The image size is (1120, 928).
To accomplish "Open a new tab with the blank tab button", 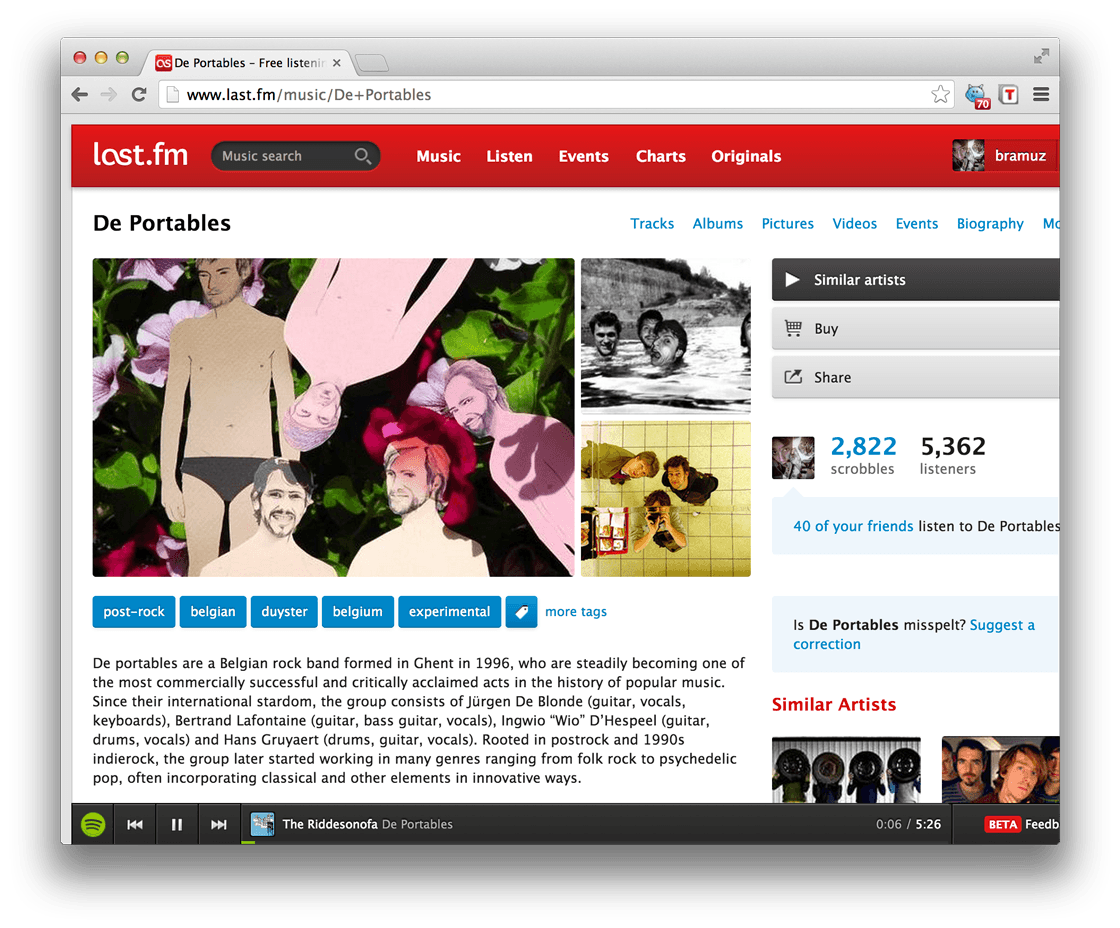I will click(371, 64).
